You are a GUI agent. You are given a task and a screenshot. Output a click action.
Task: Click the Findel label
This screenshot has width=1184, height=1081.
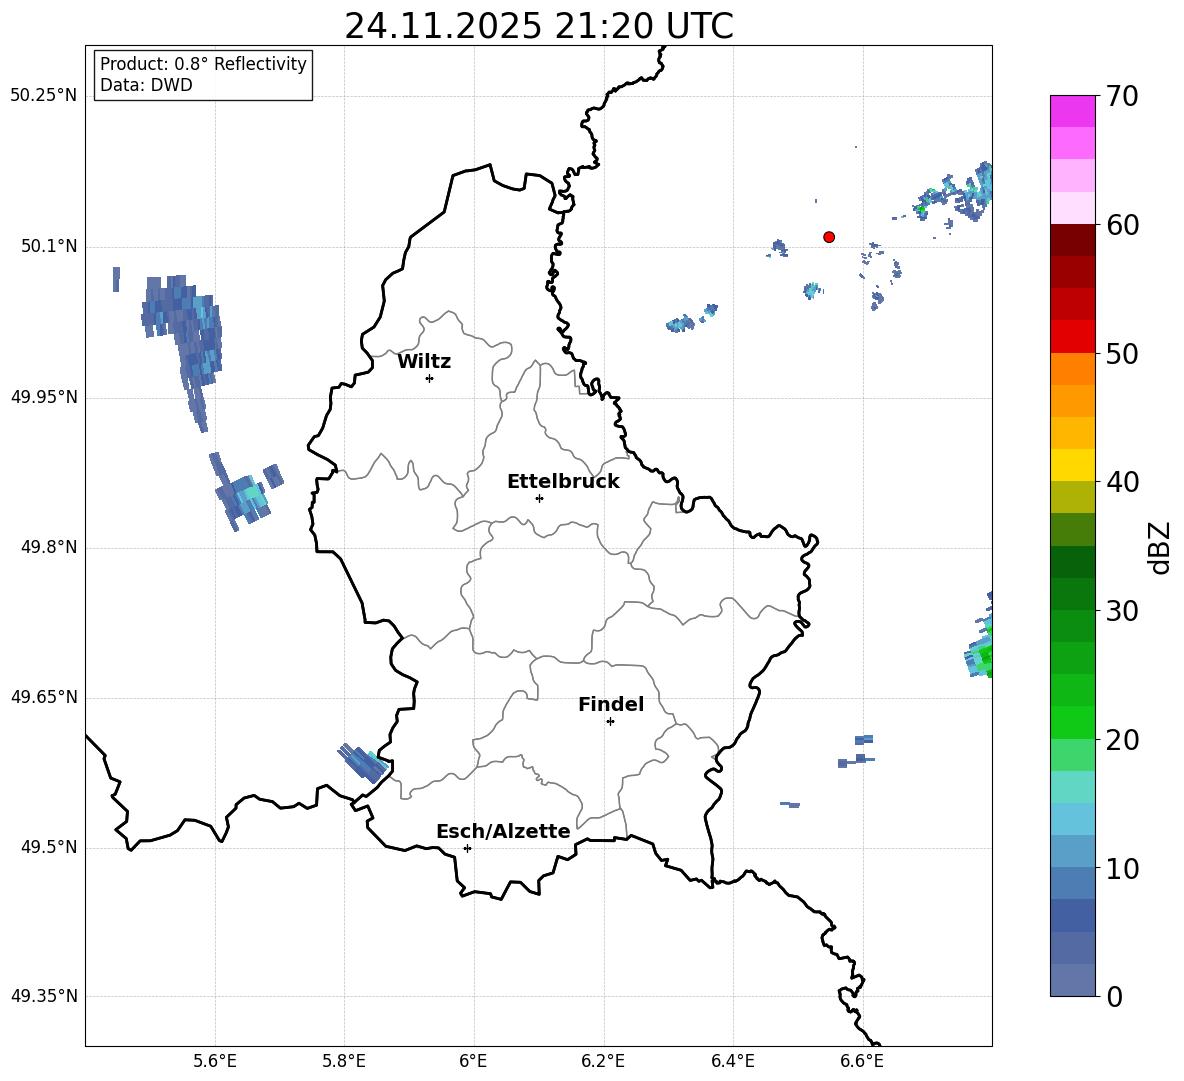[611, 704]
